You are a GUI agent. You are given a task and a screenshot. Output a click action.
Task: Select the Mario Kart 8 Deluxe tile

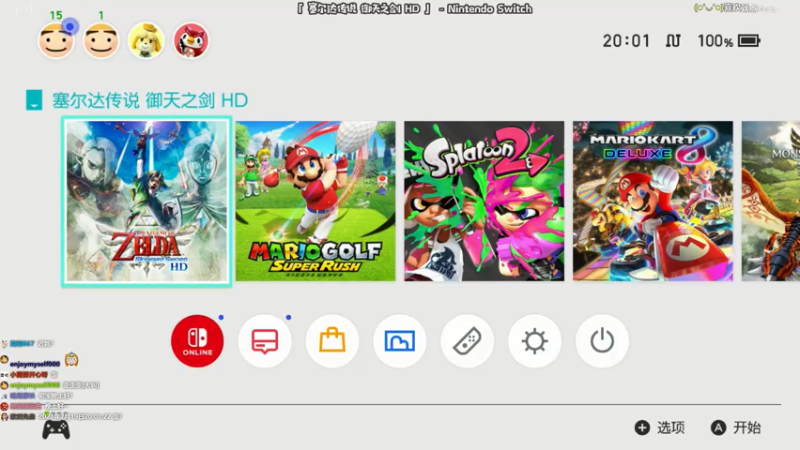click(x=653, y=201)
